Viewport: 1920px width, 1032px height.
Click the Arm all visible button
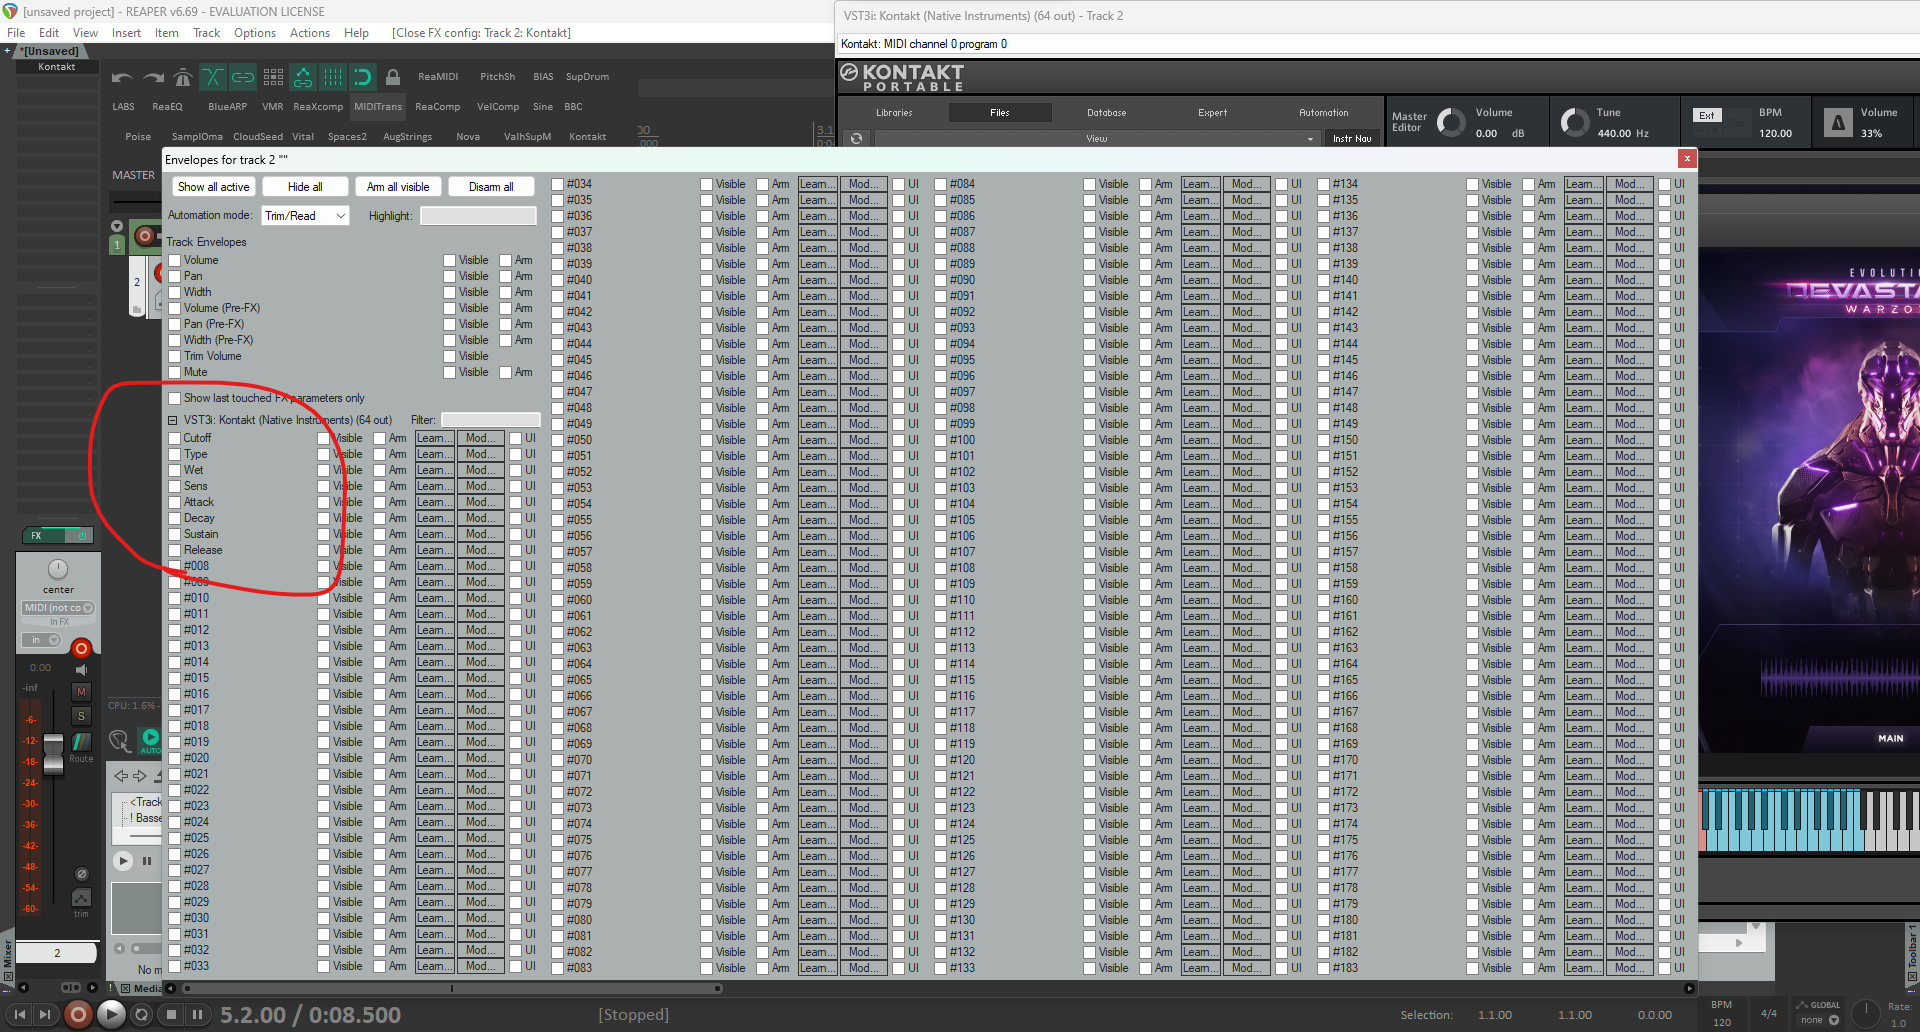click(x=398, y=187)
